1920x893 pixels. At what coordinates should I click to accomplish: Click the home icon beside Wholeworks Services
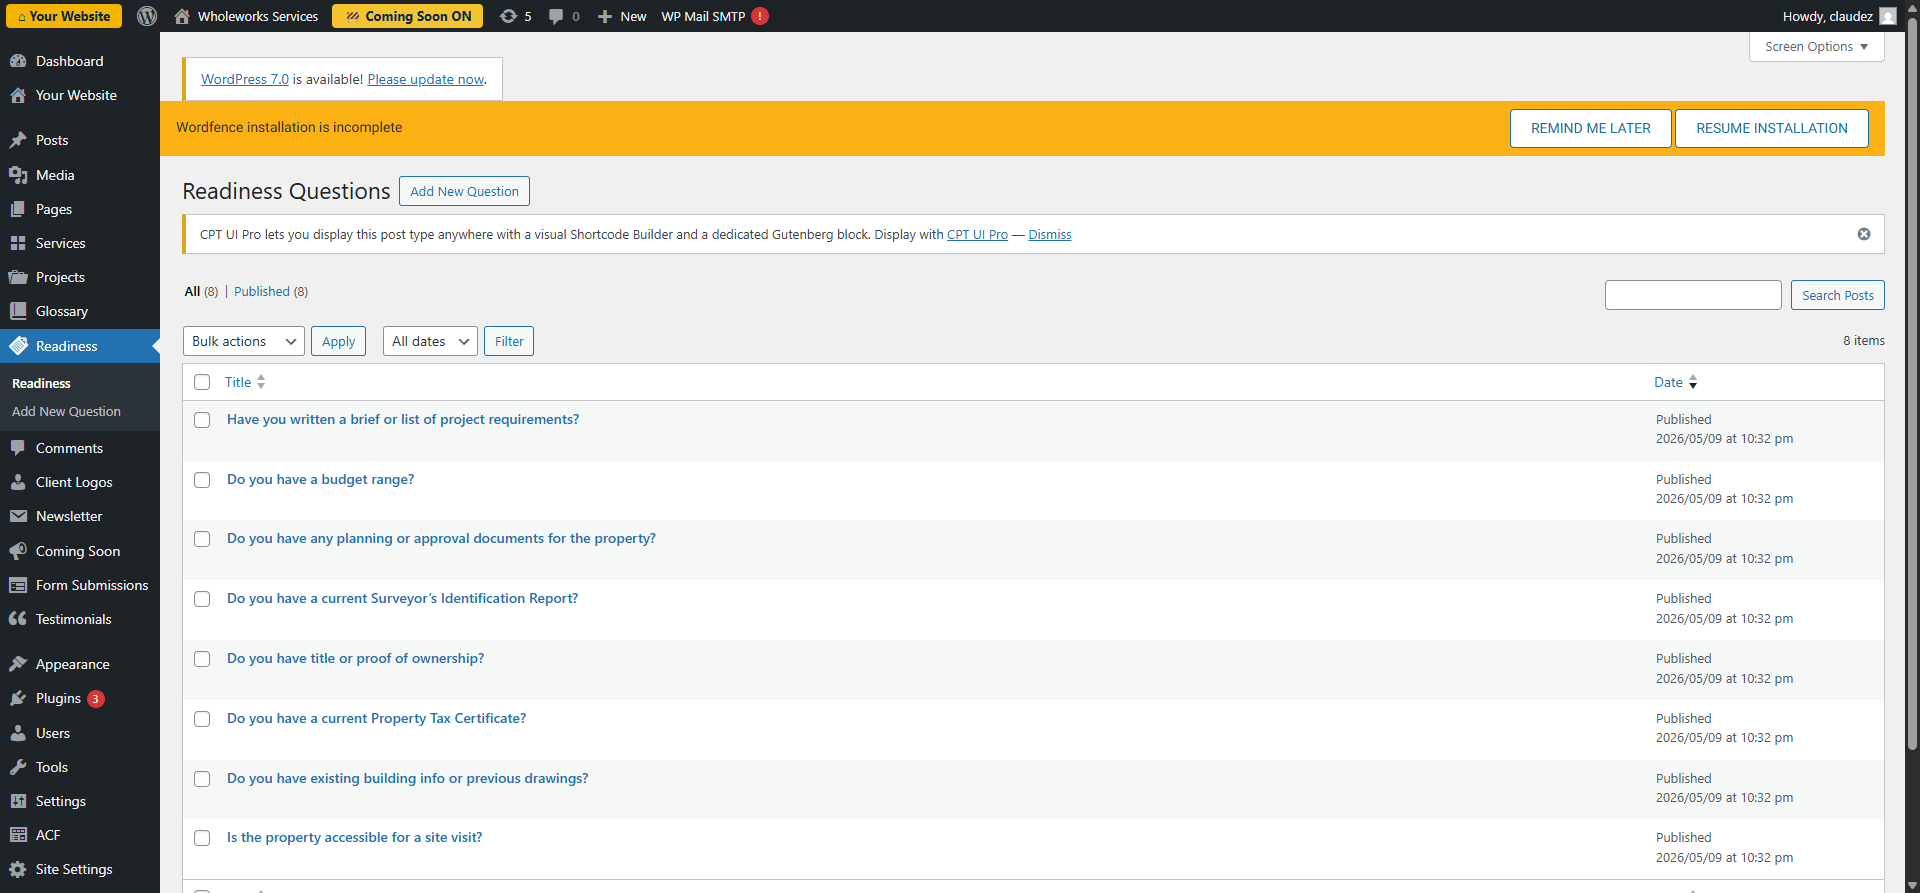click(x=182, y=16)
